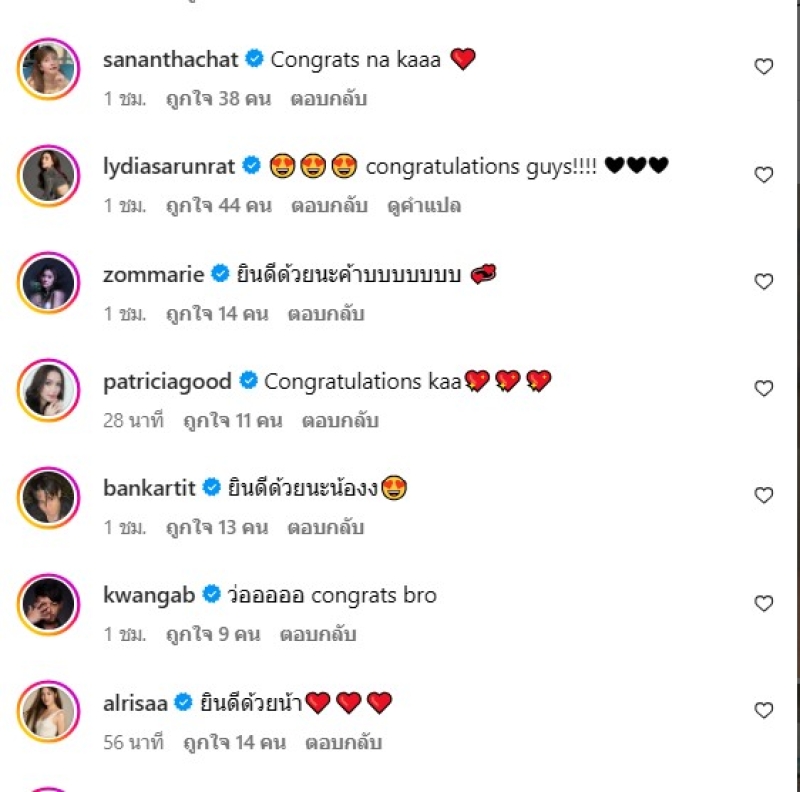Like the comment by sananthachat
This screenshot has width=800, height=792.
763,67
